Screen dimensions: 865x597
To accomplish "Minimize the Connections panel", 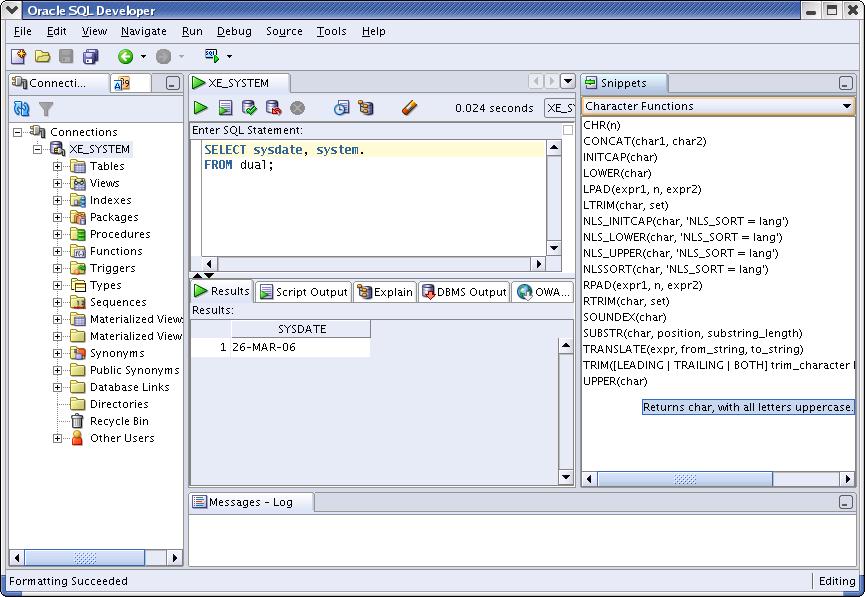I will [x=173, y=83].
